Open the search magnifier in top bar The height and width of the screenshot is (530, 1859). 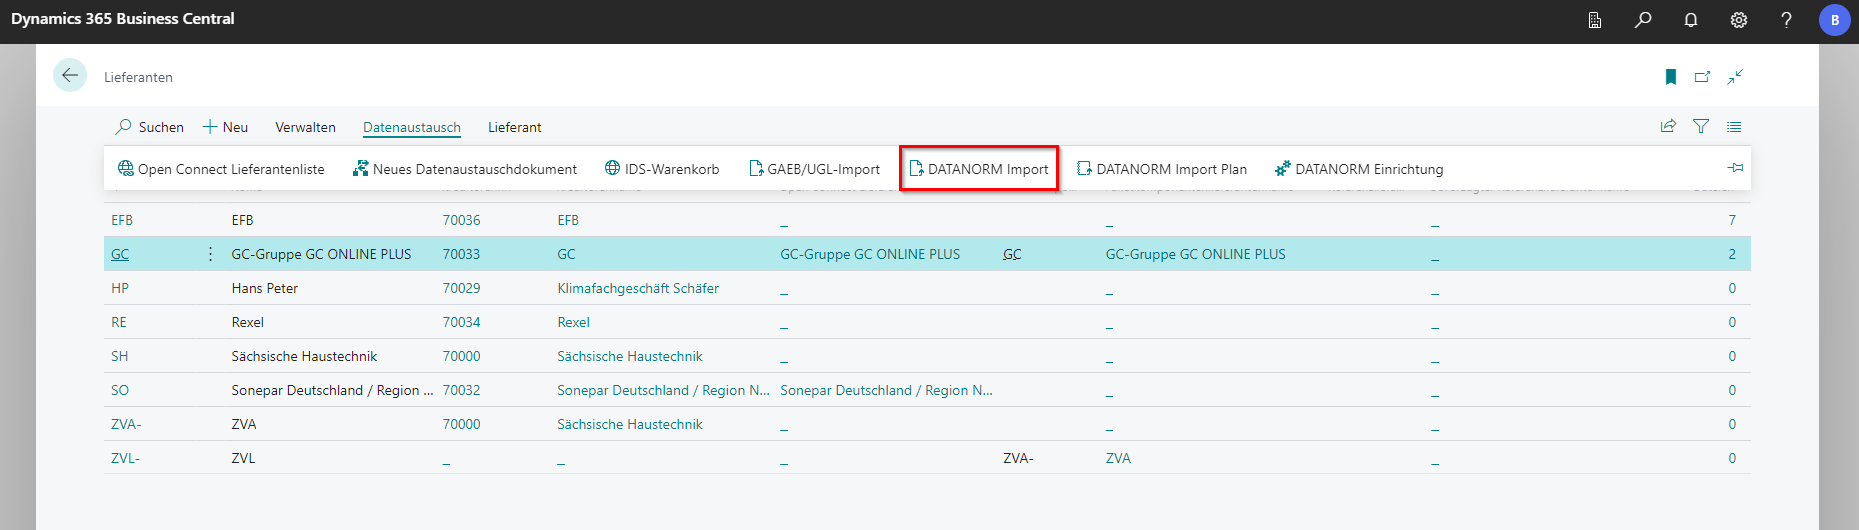coord(1643,20)
